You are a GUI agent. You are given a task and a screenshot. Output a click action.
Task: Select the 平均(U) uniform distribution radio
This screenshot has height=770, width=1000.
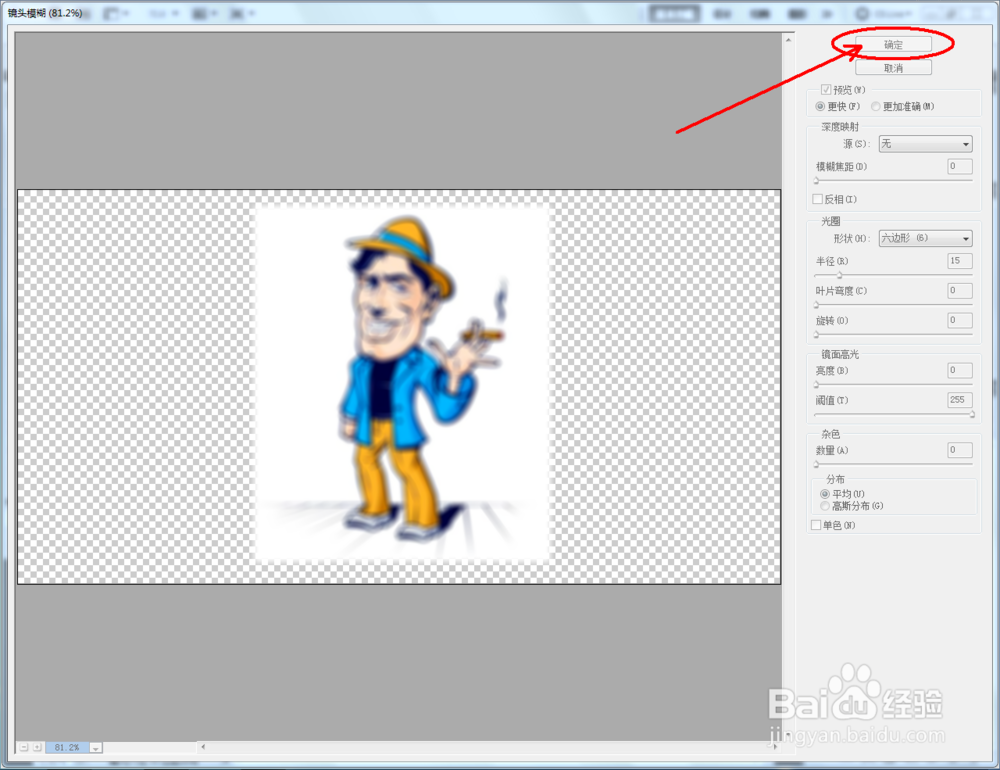click(x=825, y=494)
